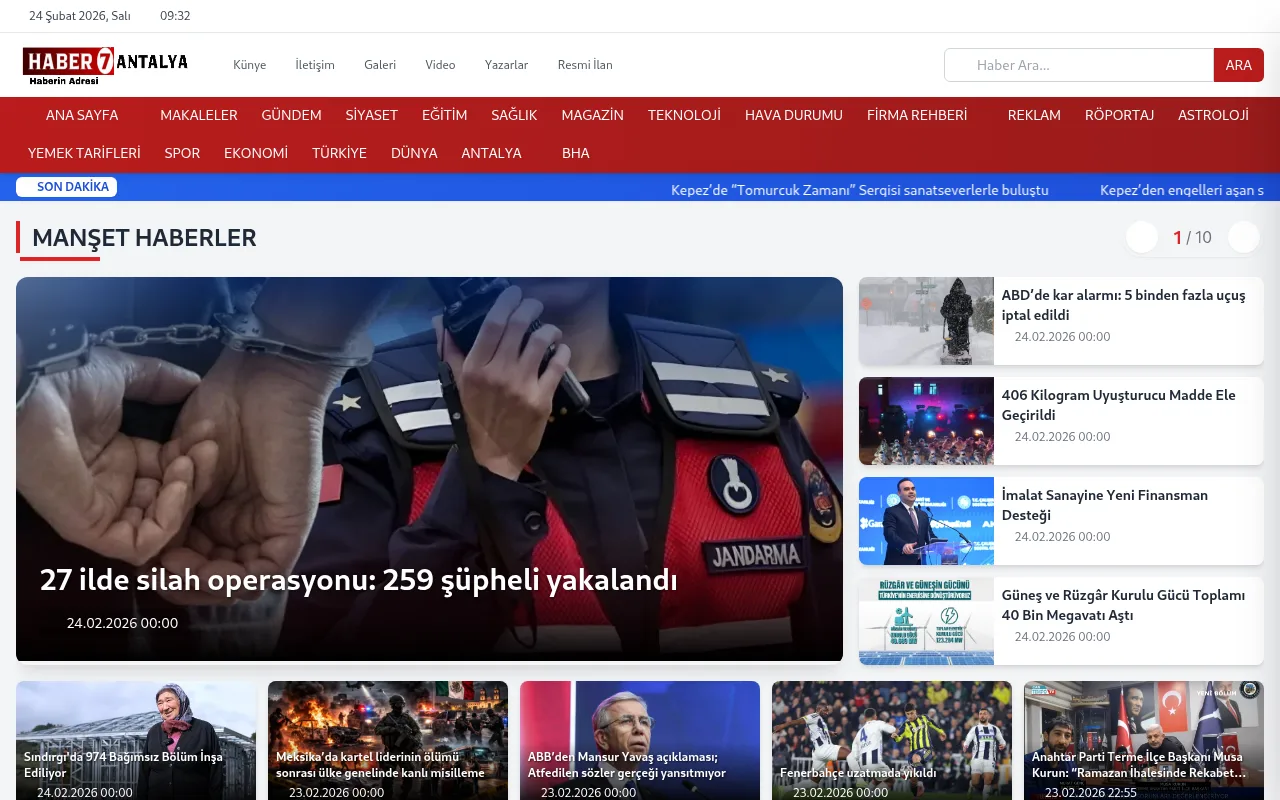Open the İletişim link
Image resolution: width=1280 pixels, height=800 pixels.
(314, 64)
